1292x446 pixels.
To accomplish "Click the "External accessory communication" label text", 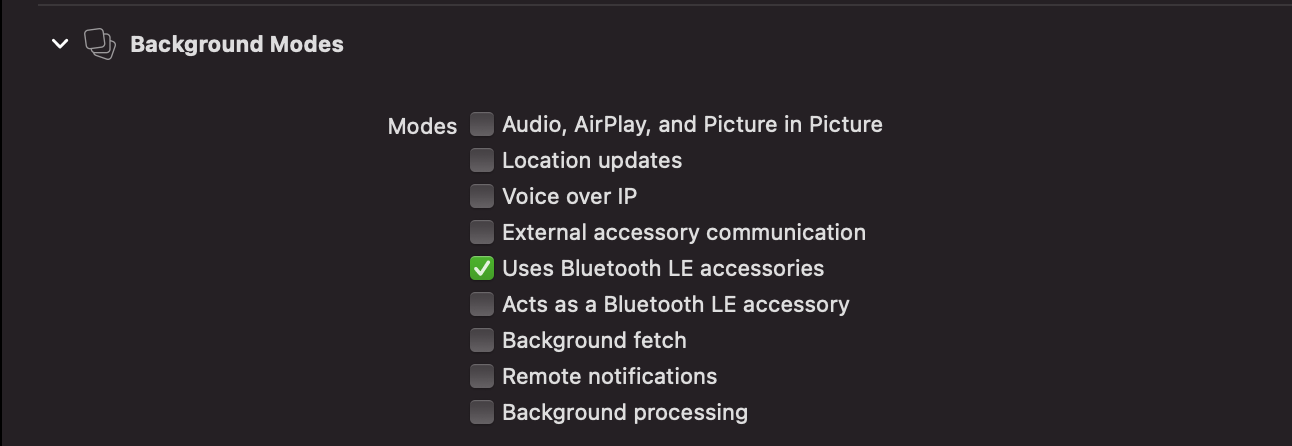I will click(684, 232).
